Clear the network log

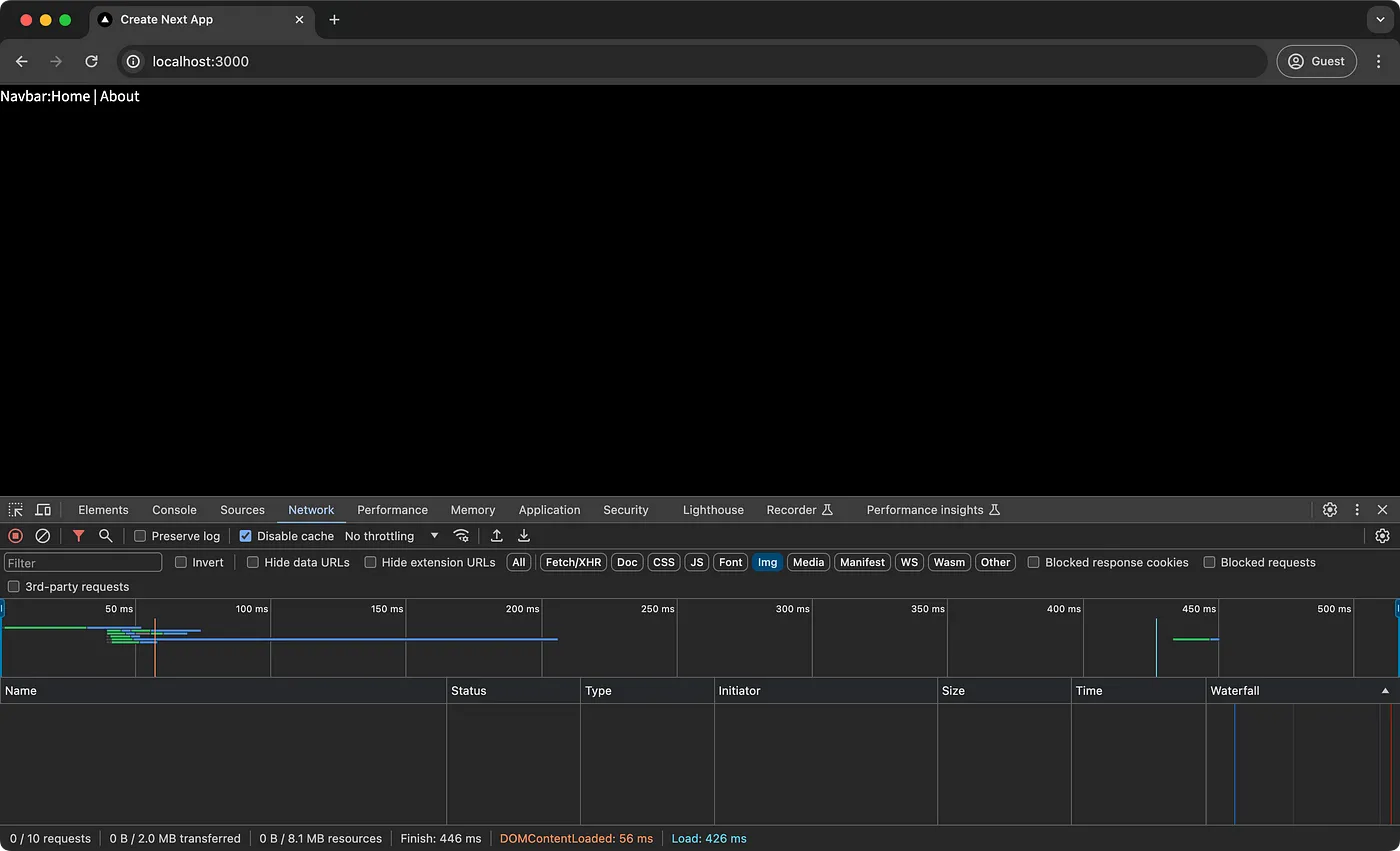43,536
